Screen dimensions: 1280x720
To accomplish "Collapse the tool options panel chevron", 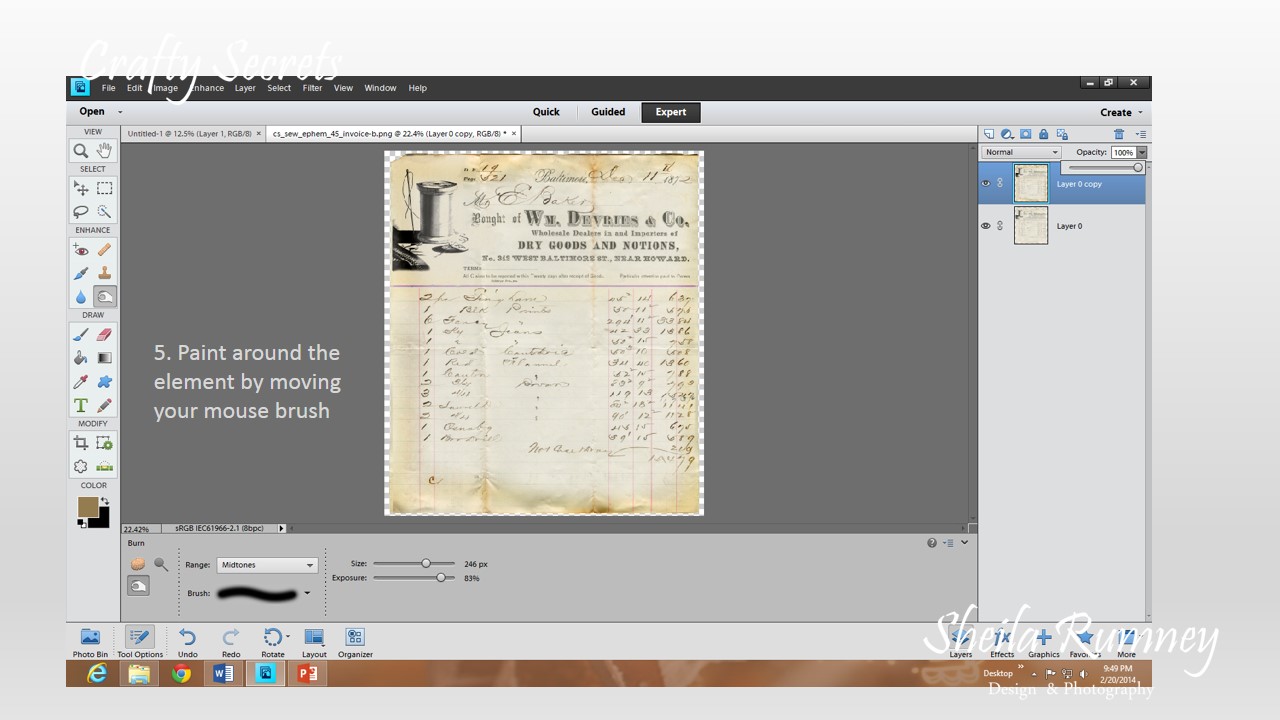I will coord(964,543).
